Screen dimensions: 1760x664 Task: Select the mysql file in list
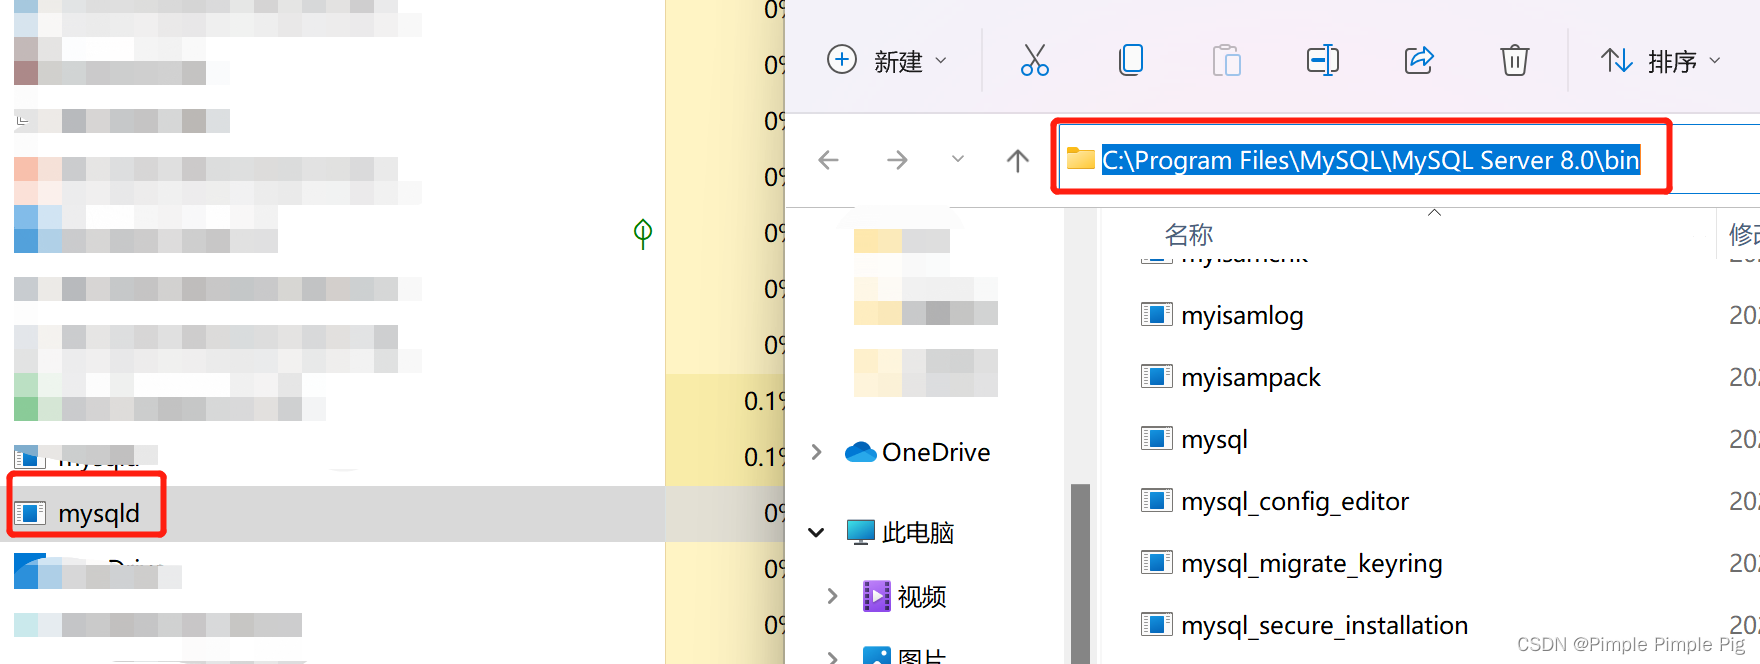(x=1214, y=439)
